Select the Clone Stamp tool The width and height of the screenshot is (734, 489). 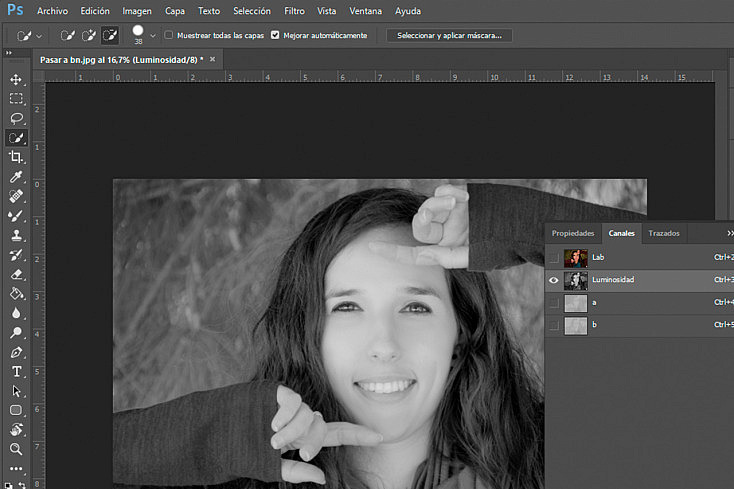[16, 235]
